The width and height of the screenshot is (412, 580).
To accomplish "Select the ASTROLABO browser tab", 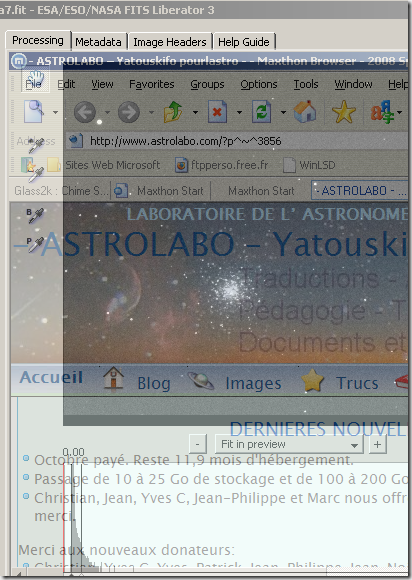I will [359, 190].
